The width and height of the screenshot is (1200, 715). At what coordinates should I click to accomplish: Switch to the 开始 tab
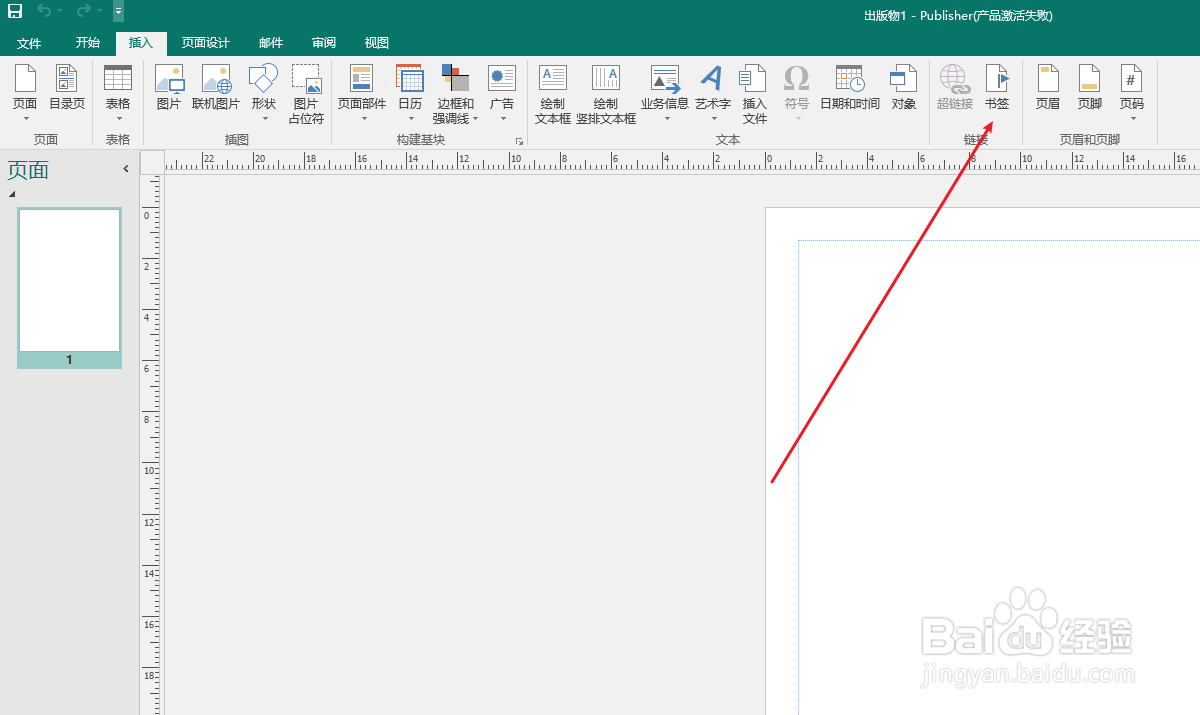pyautogui.click(x=88, y=43)
